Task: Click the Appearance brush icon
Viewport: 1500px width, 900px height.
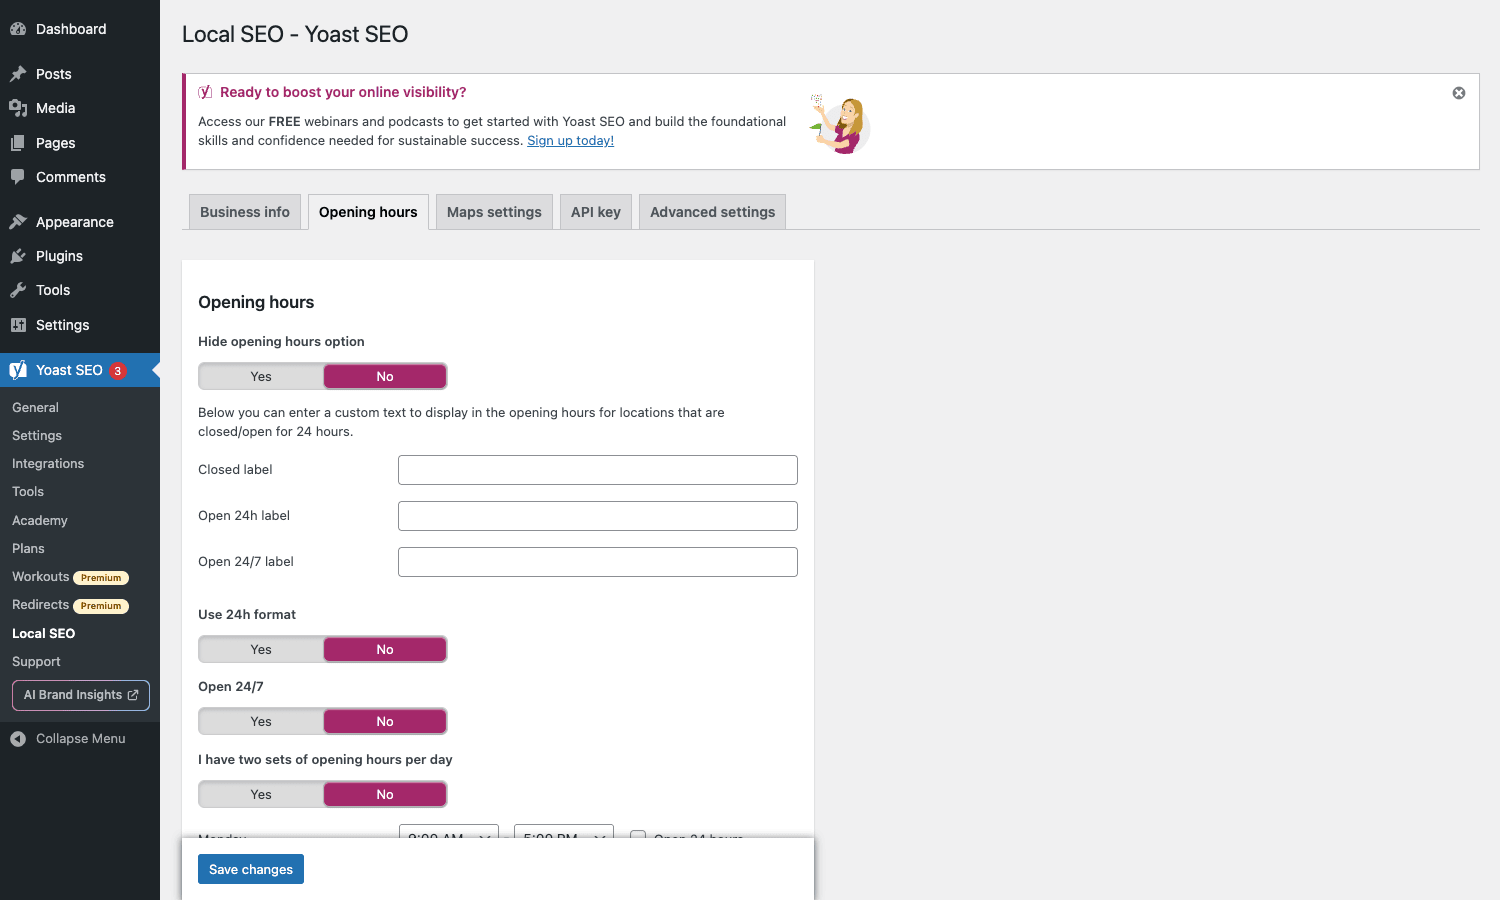Action: tap(18, 222)
